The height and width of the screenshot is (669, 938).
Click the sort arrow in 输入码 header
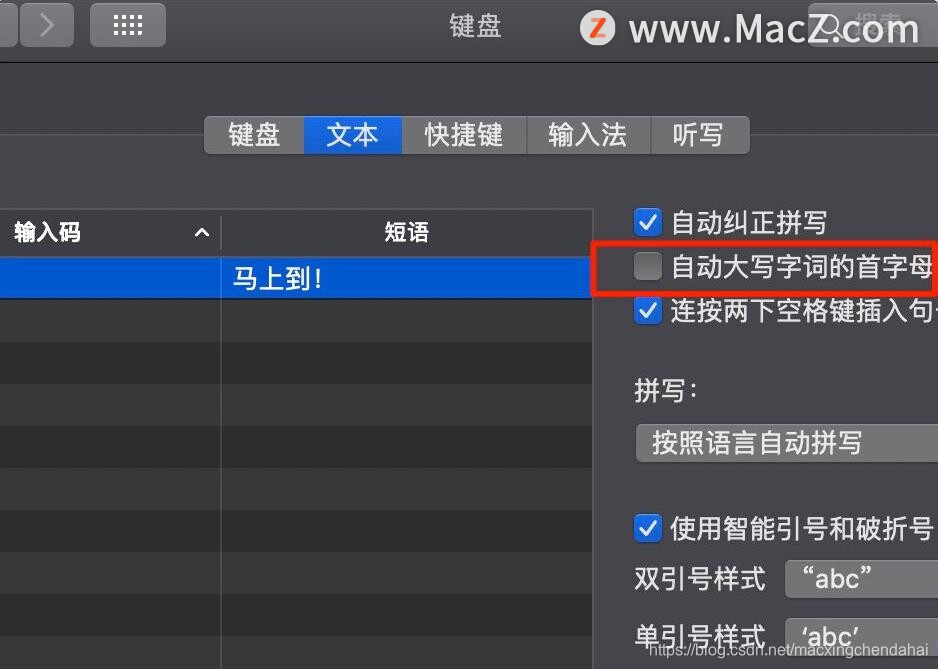coord(202,232)
